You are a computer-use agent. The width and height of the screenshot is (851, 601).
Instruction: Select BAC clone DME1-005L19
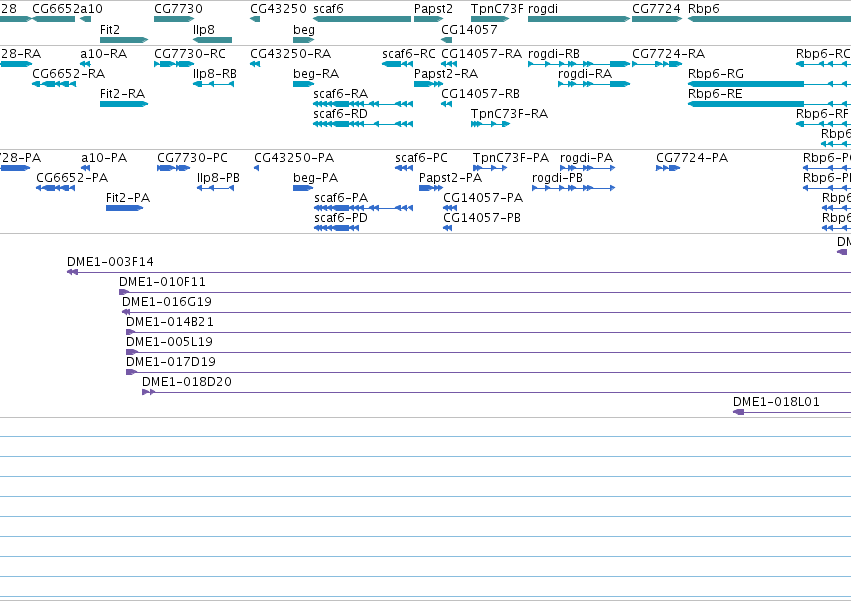point(488,352)
